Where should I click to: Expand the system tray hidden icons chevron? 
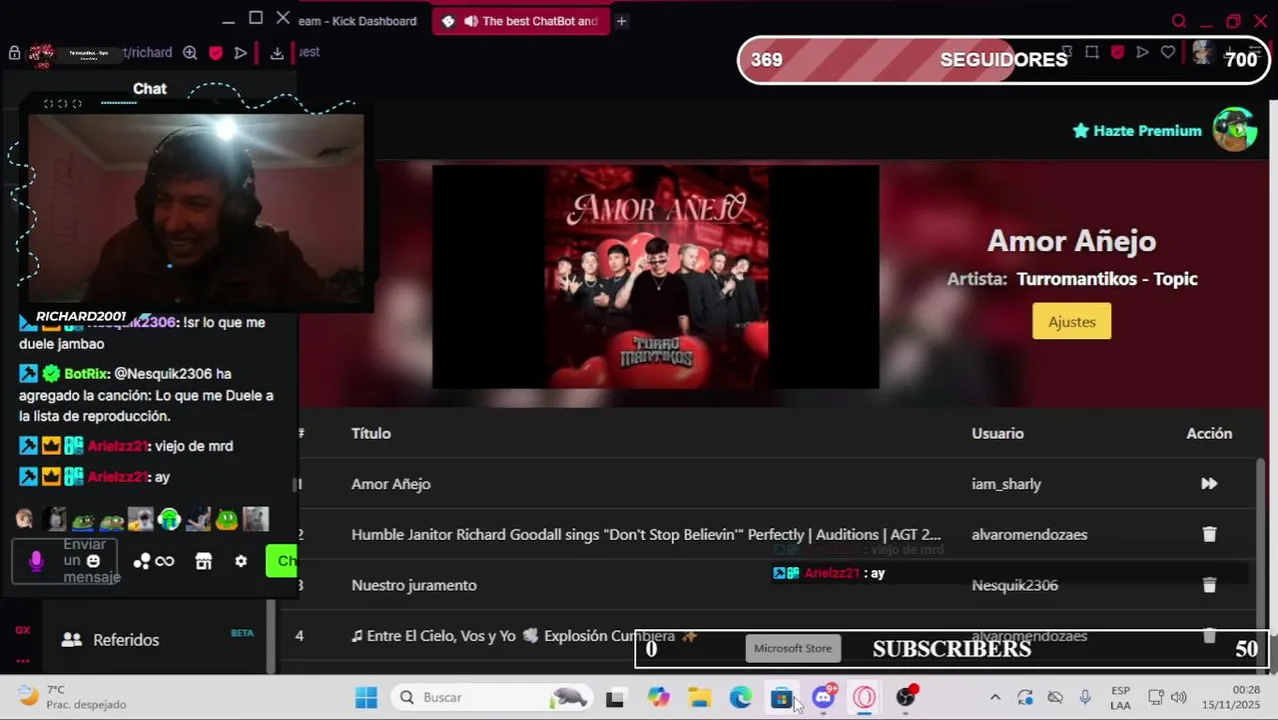click(x=995, y=698)
